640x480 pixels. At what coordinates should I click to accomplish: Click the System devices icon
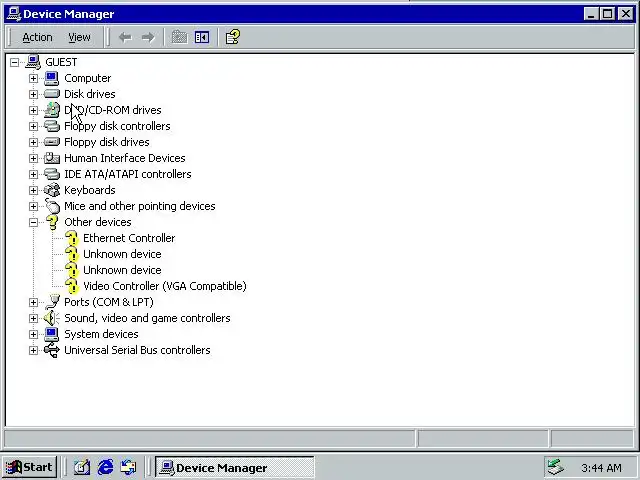[x=52, y=334]
